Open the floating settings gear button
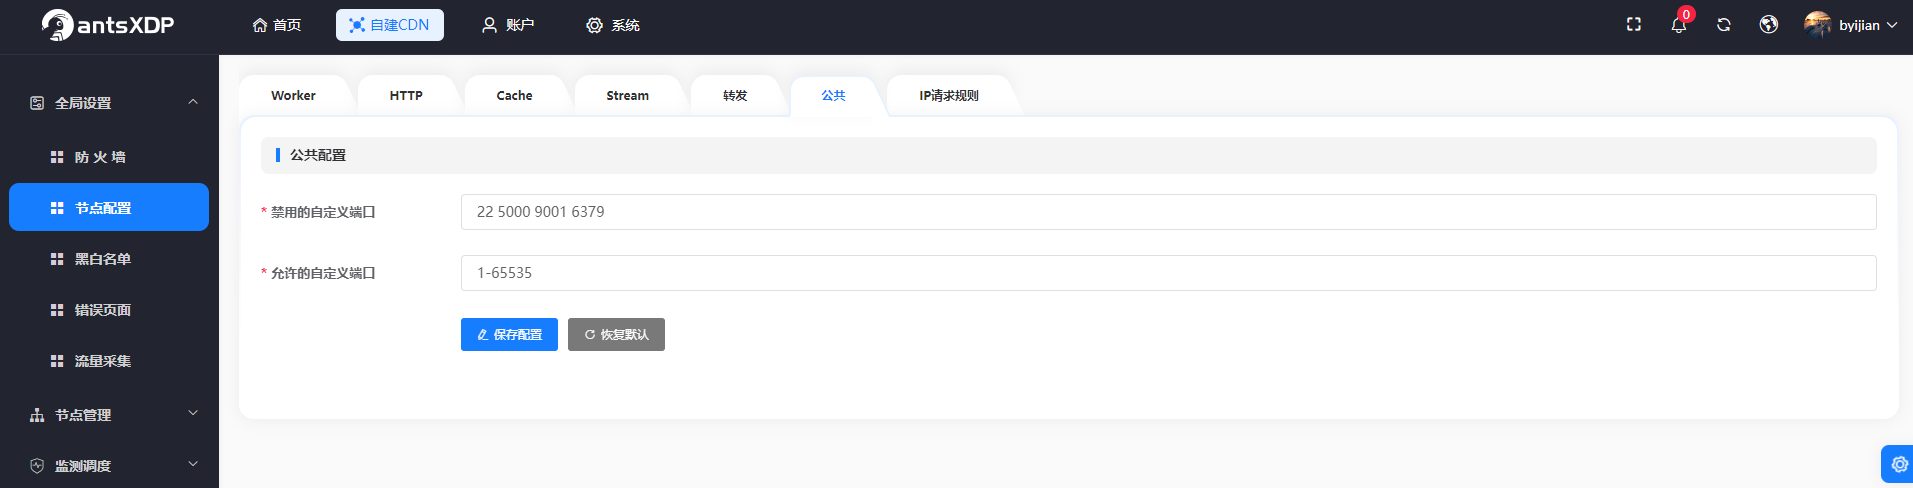The height and width of the screenshot is (488, 1913). coord(1898,464)
